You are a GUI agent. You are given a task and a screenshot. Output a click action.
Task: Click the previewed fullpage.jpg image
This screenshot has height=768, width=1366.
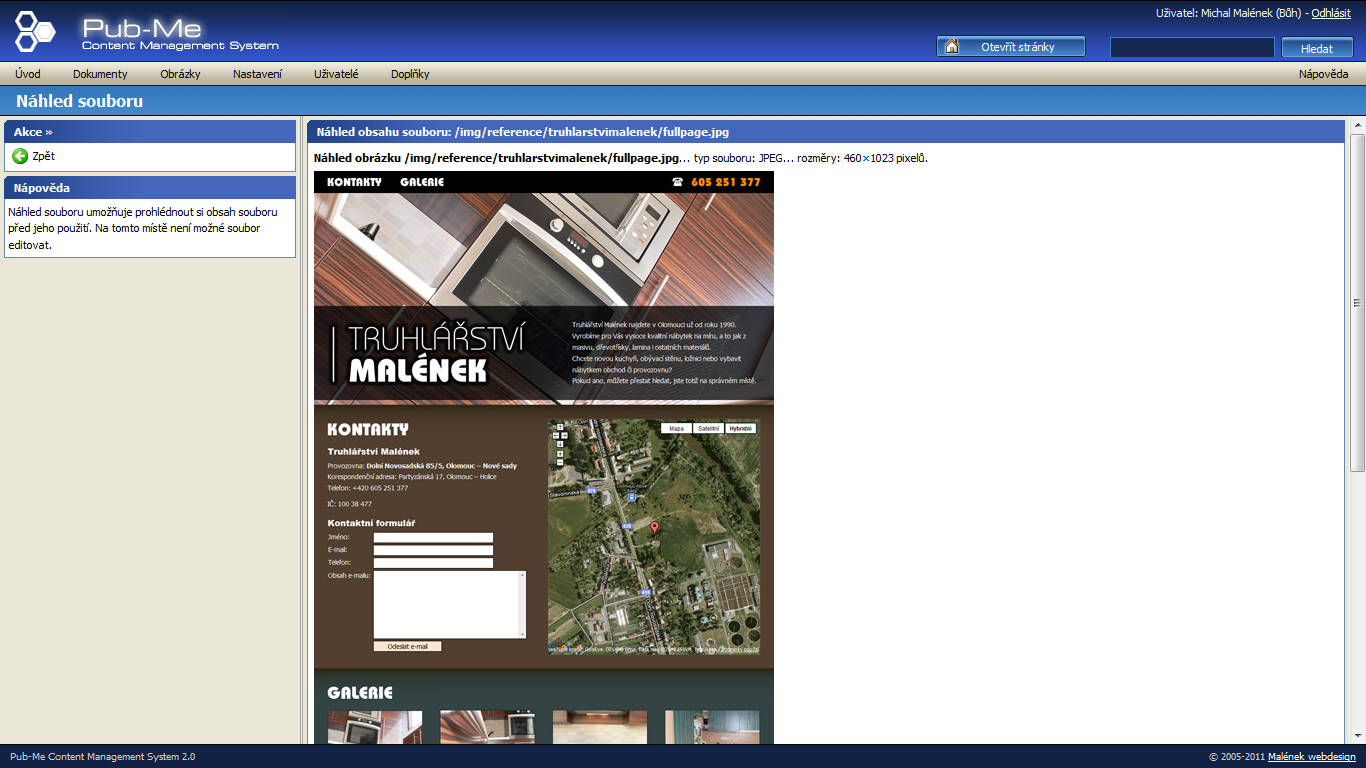pos(544,456)
